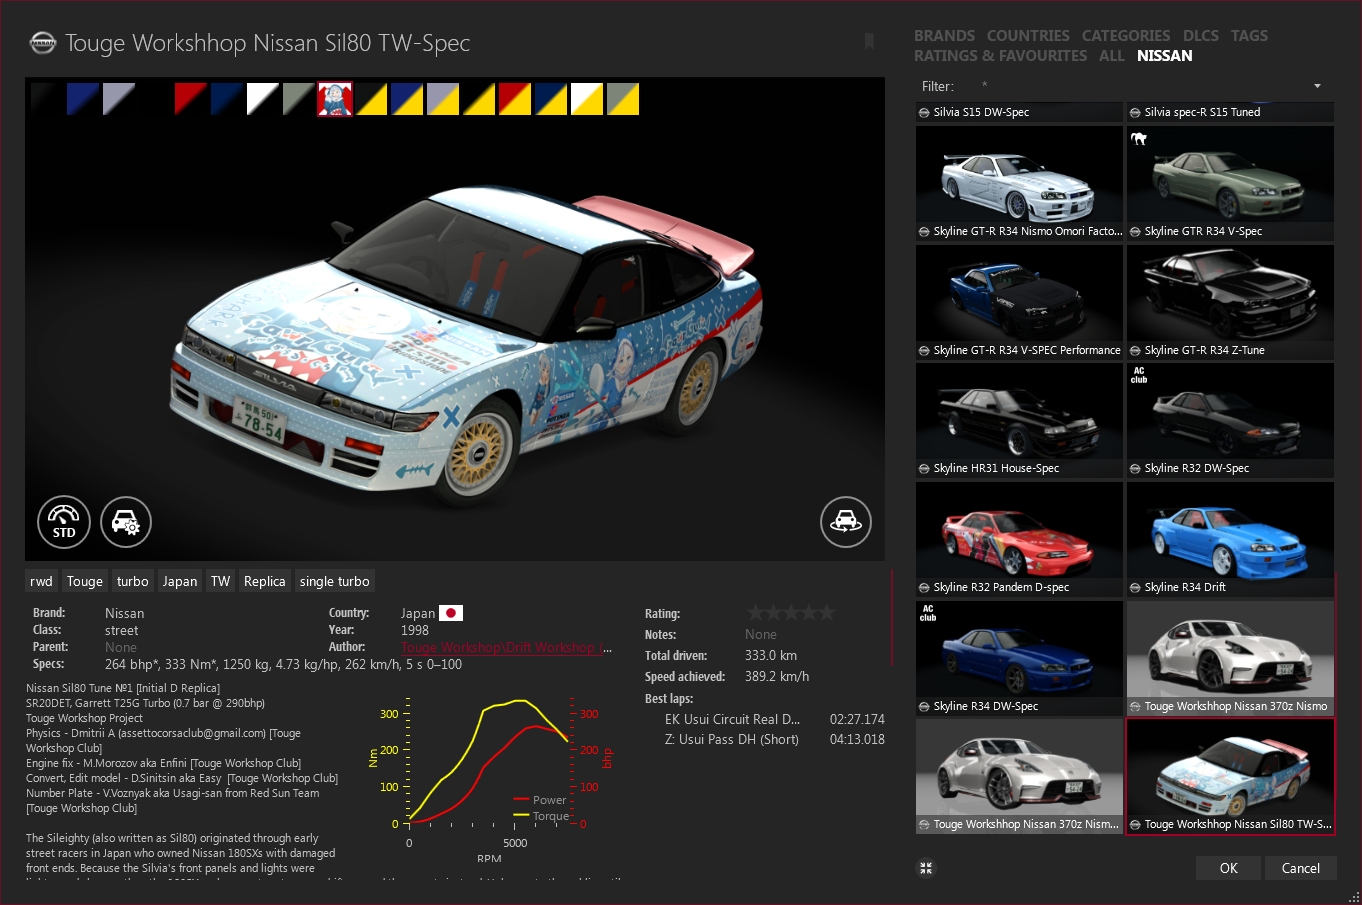This screenshot has width=1362, height=905.
Task: Click the Parent value None
Action: click(121, 648)
